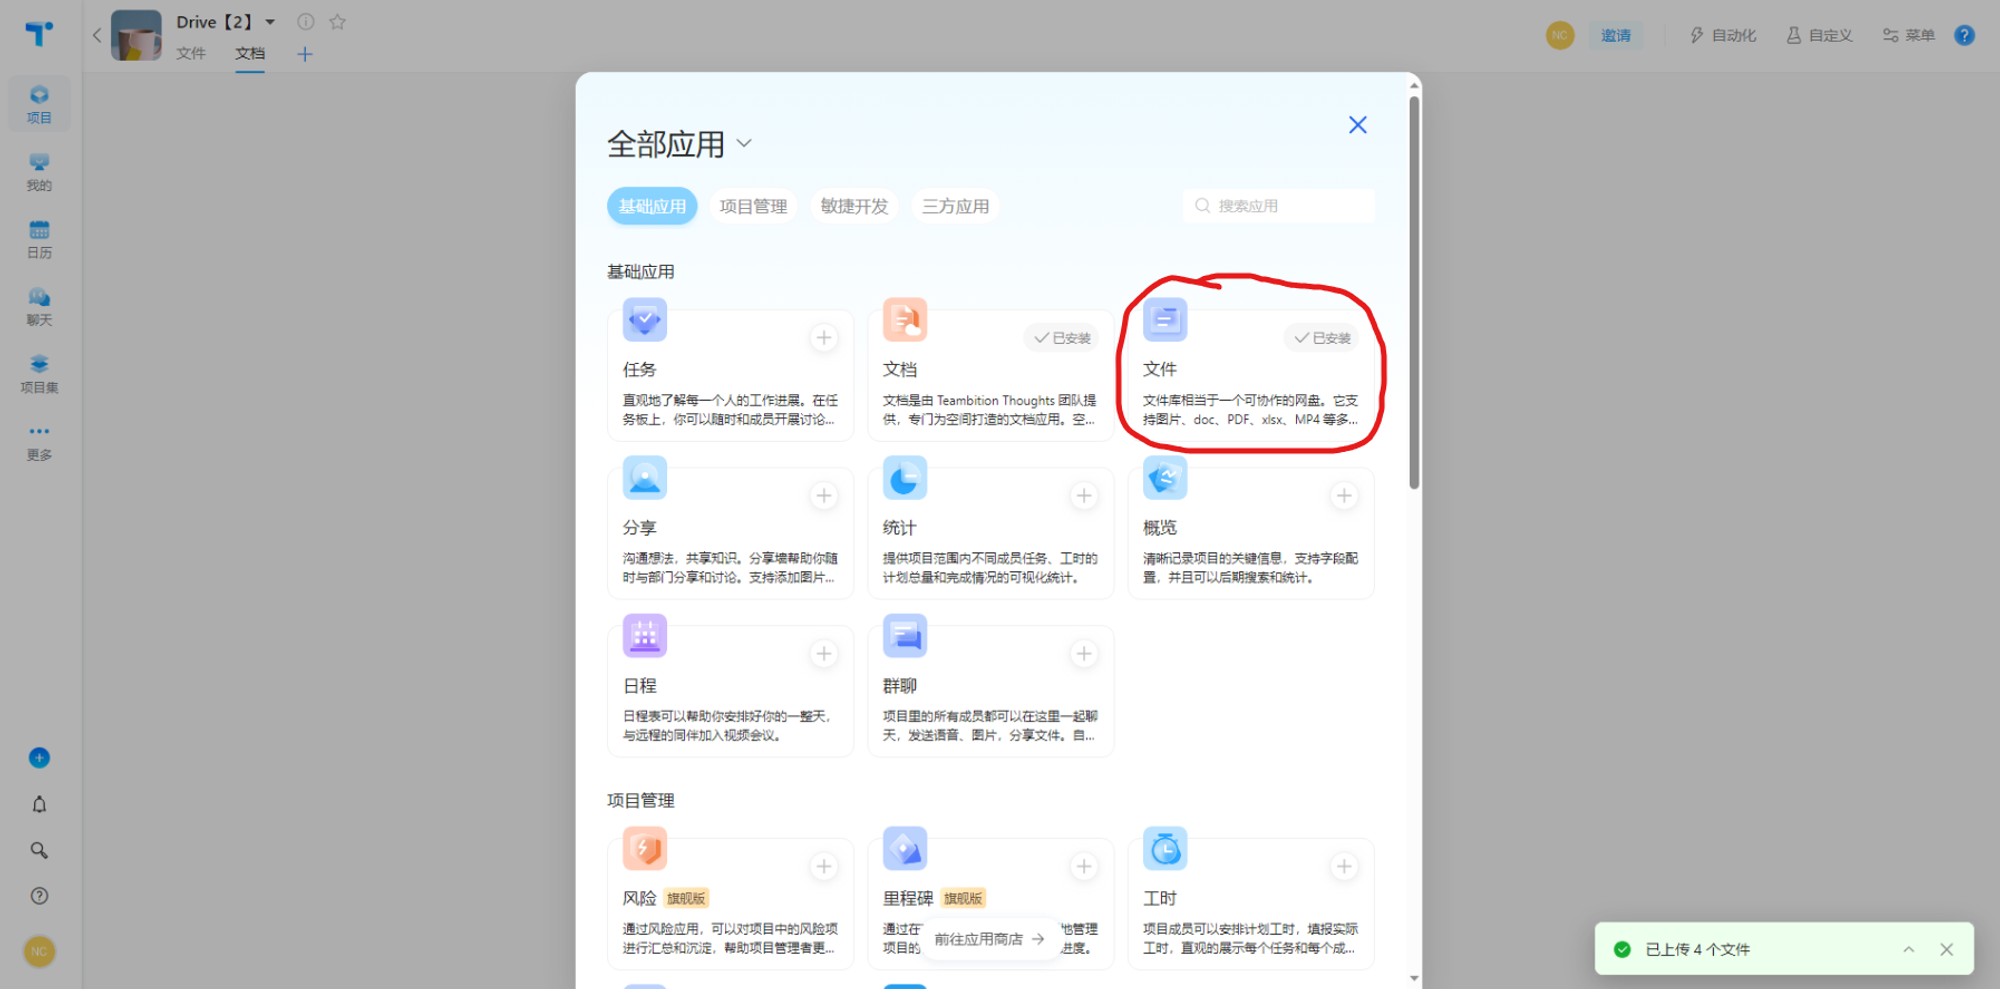Open the 菜单 menu button
The width and height of the screenshot is (2000, 989).
pyautogui.click(x=1908, y=35)
